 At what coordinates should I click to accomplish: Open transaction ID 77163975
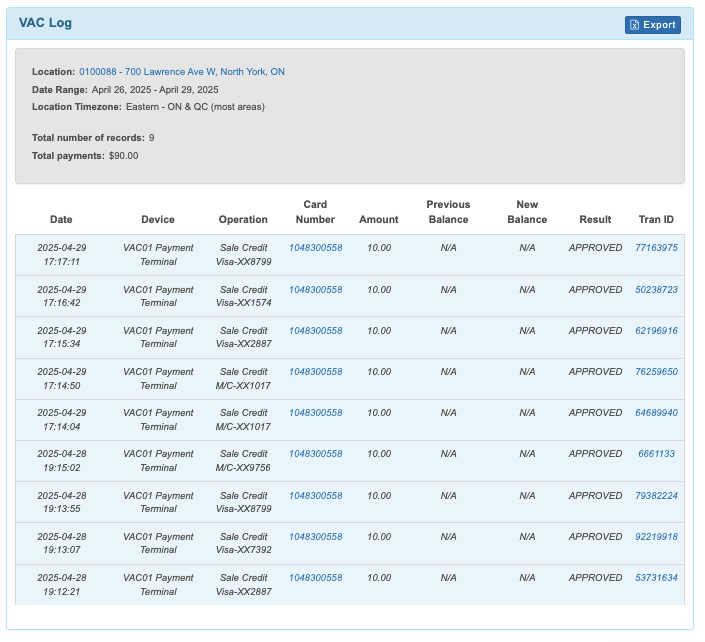pyautogui.click(x=656, y=248)
